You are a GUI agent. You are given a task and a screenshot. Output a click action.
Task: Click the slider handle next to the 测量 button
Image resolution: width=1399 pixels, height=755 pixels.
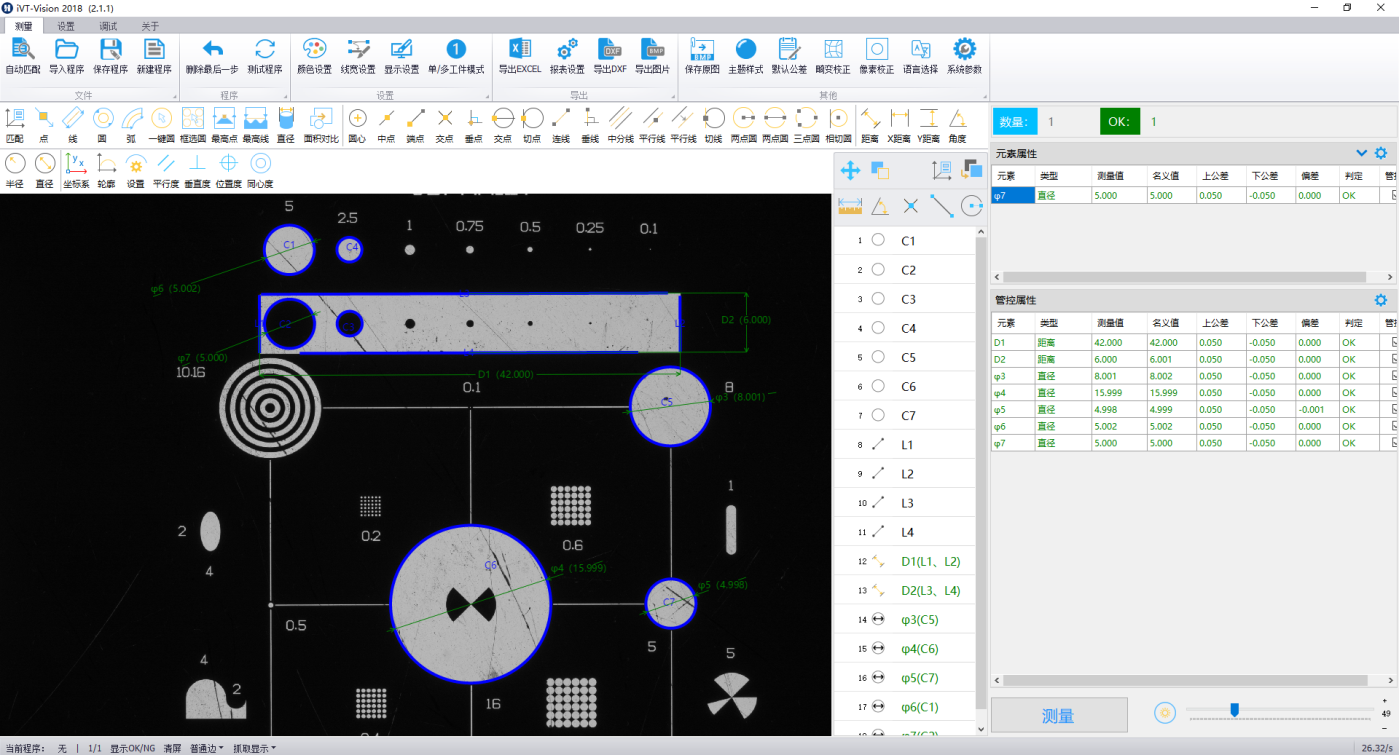point(1234,710)
